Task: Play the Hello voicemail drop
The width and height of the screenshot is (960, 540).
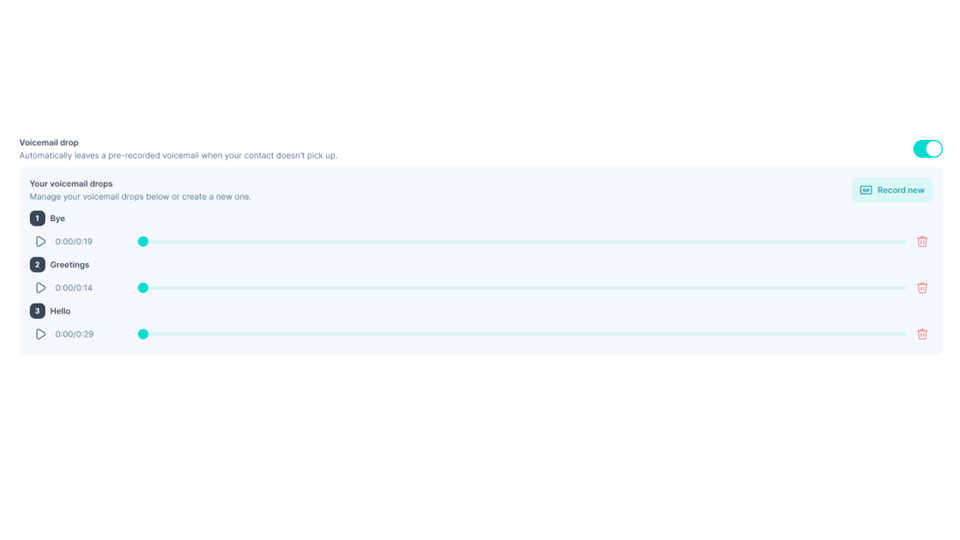Action: coord(40,334)
